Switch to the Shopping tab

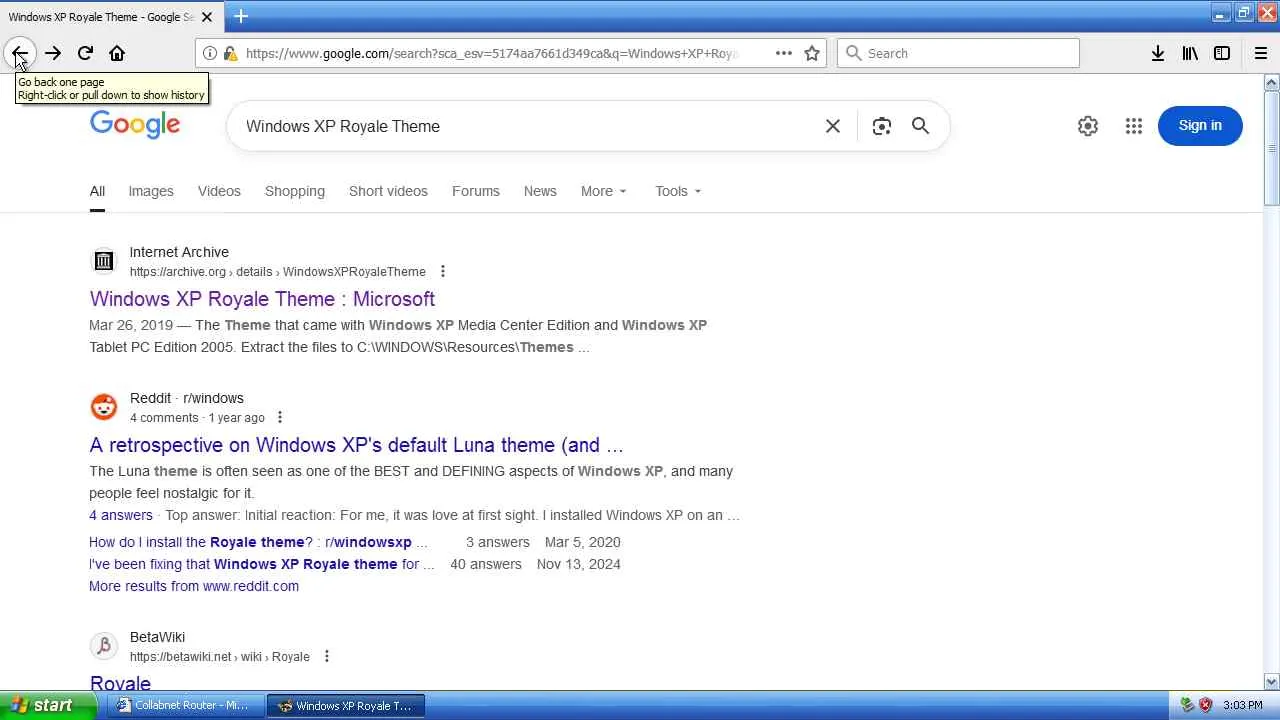295,191
